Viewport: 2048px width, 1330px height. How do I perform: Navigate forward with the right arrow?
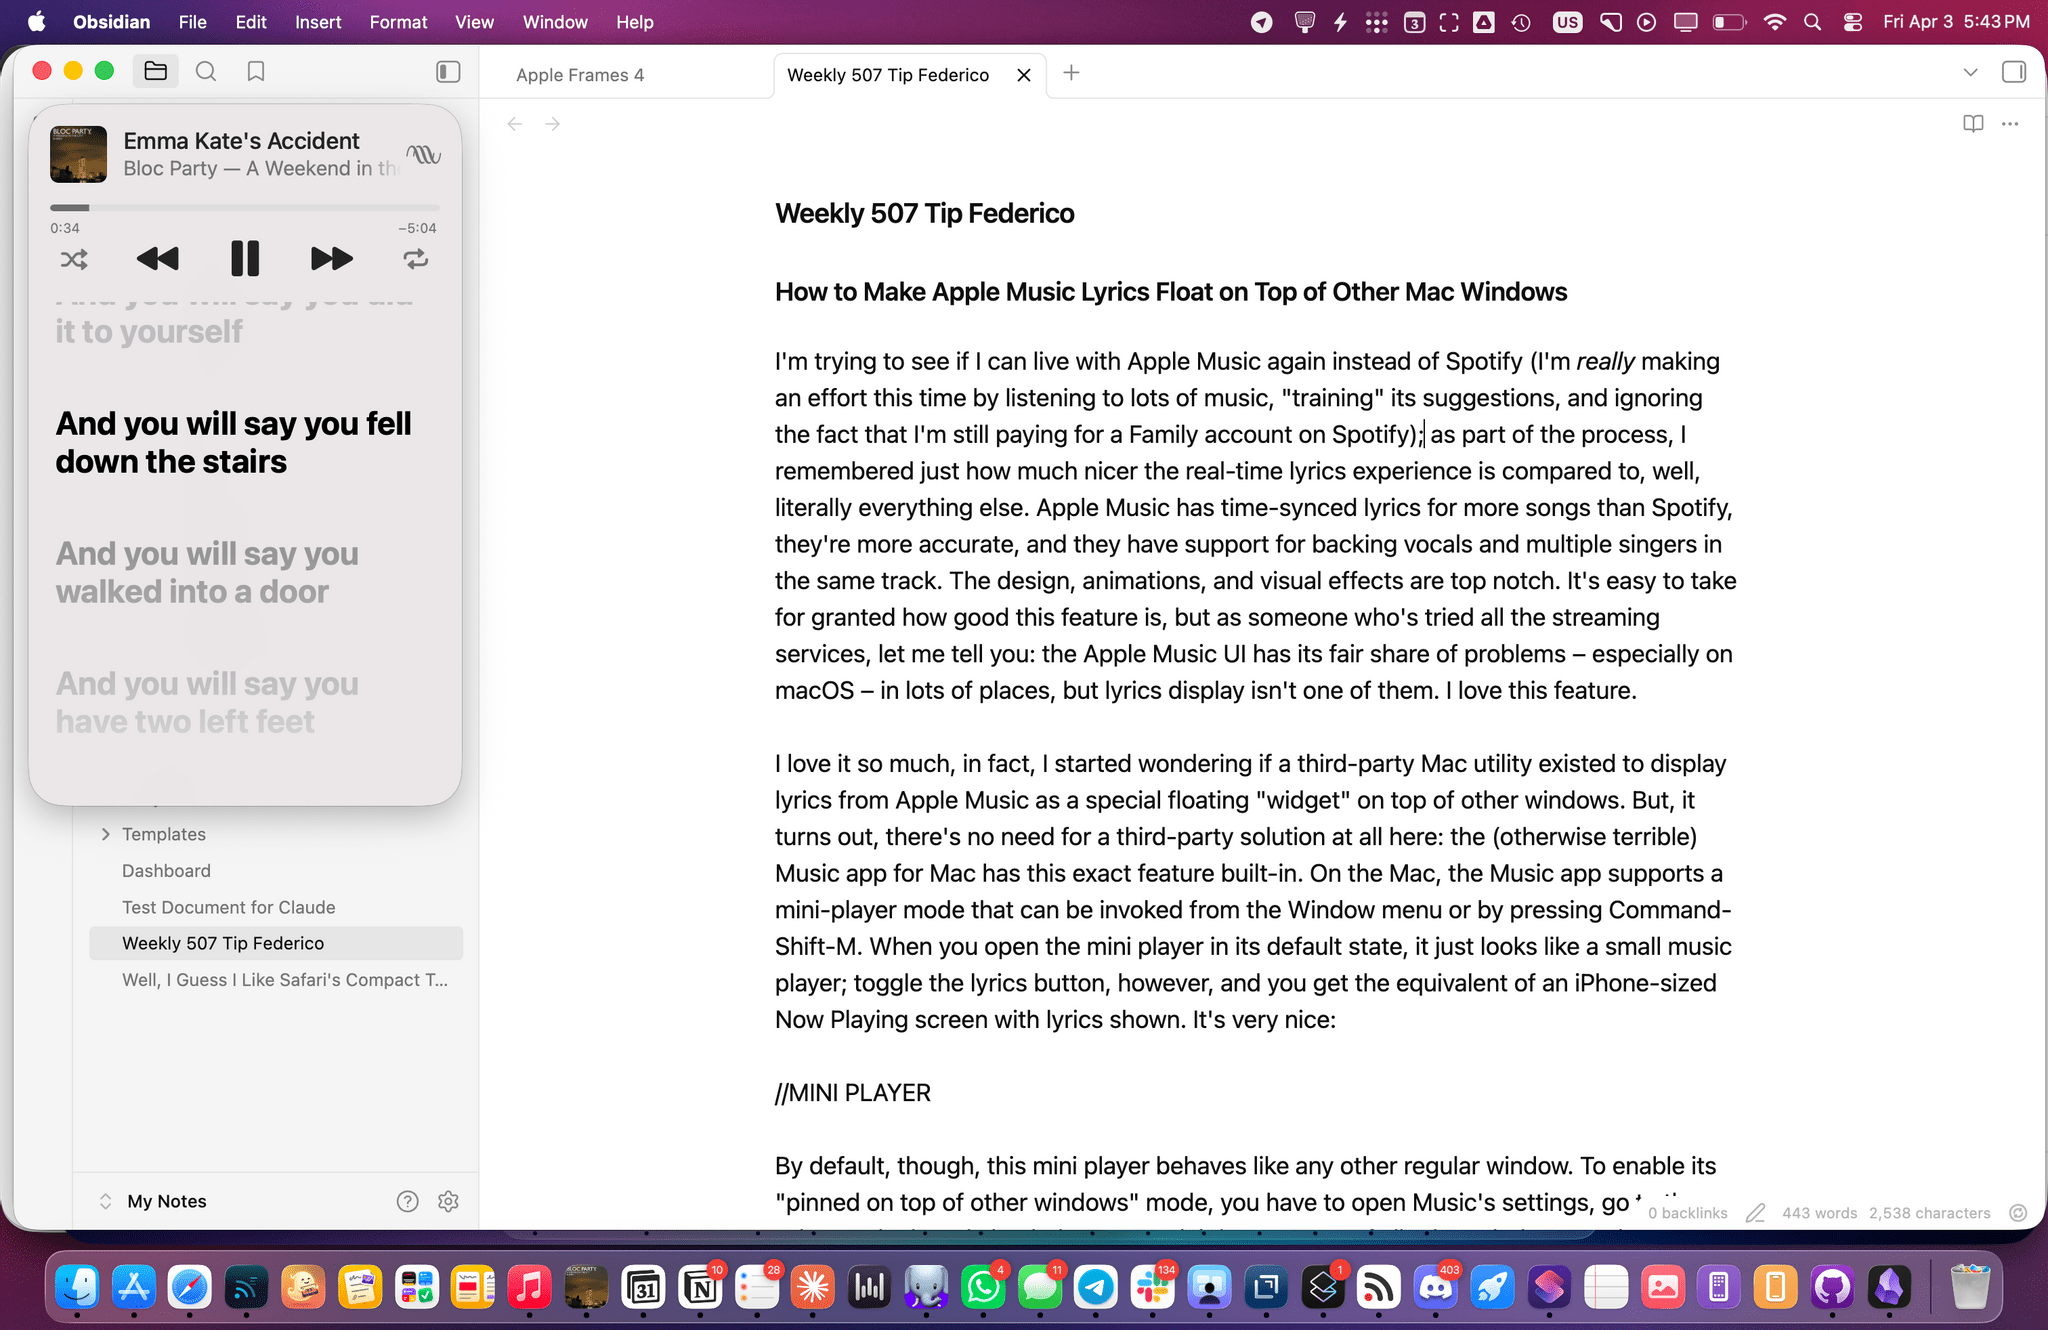point(552,124)
